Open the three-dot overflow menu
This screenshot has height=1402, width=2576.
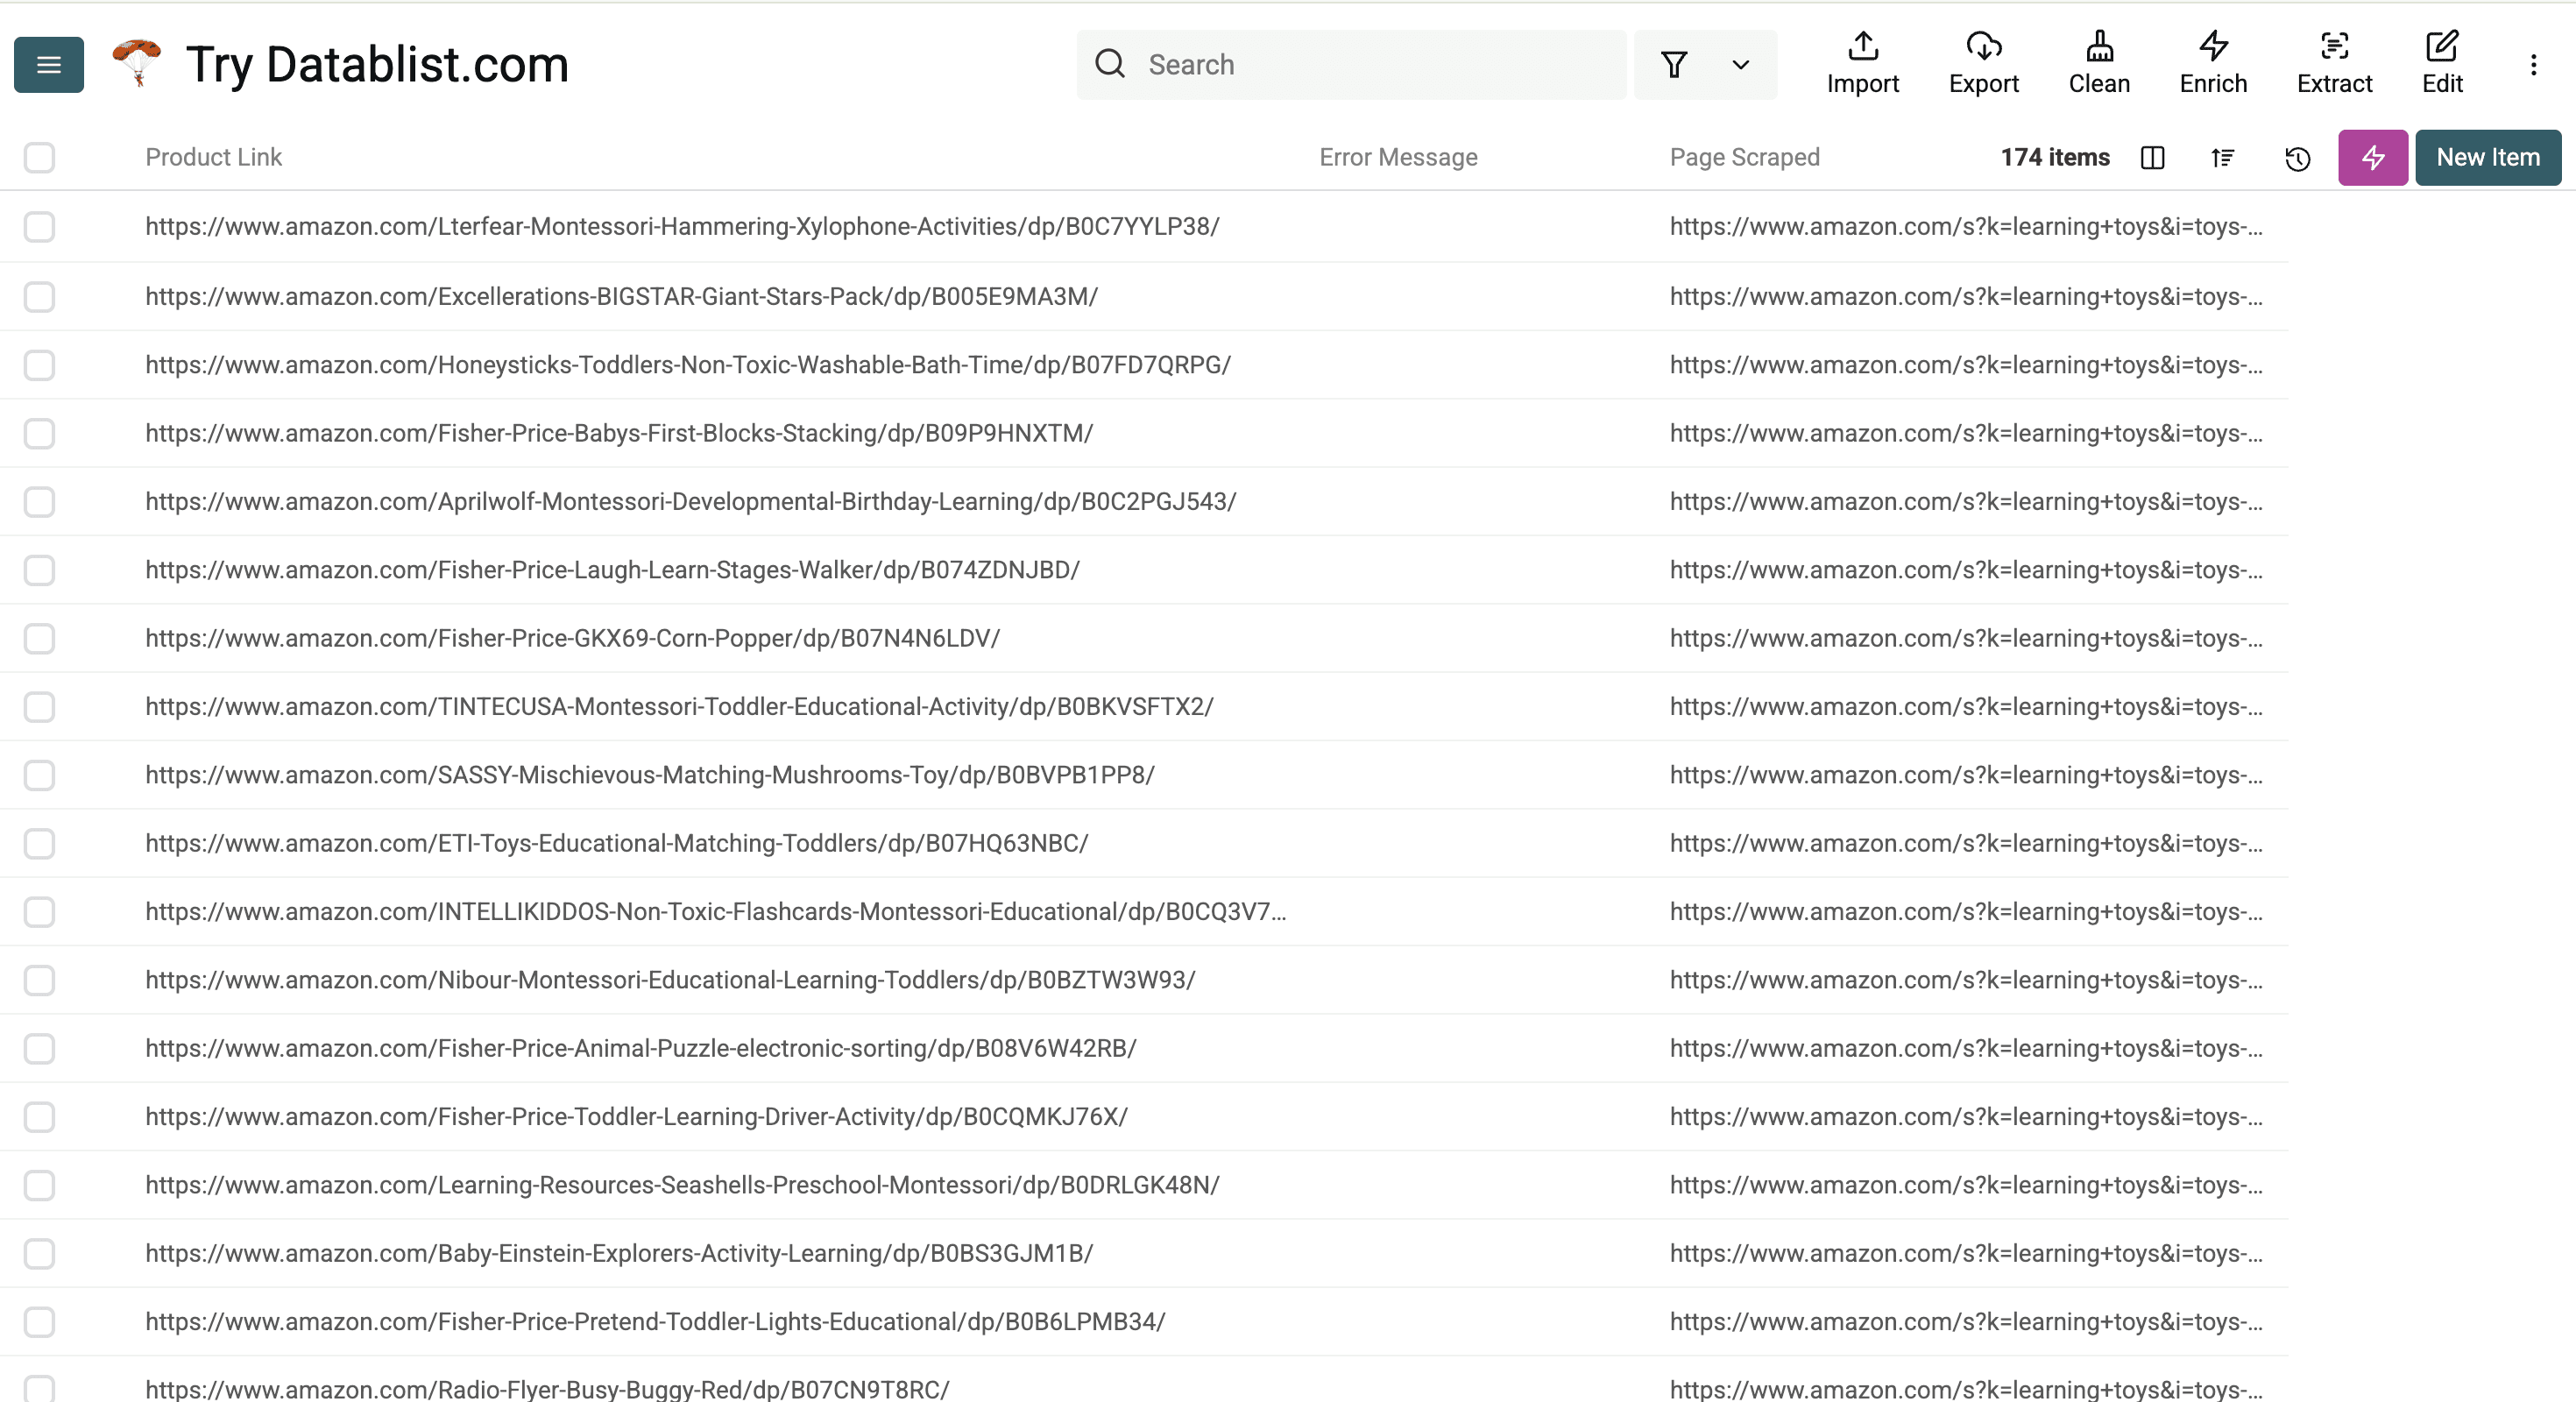(2535, 64)
